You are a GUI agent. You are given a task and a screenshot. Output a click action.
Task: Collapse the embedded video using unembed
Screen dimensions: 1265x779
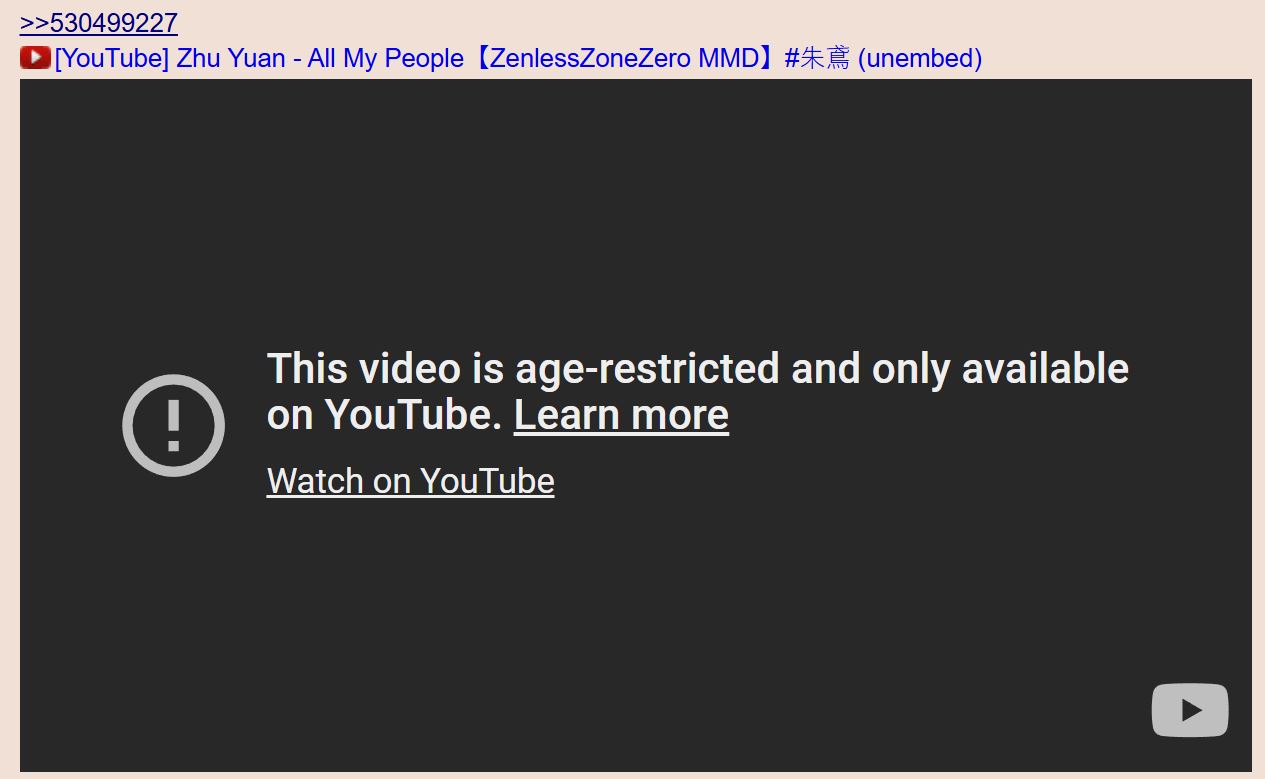coord(920,58)
